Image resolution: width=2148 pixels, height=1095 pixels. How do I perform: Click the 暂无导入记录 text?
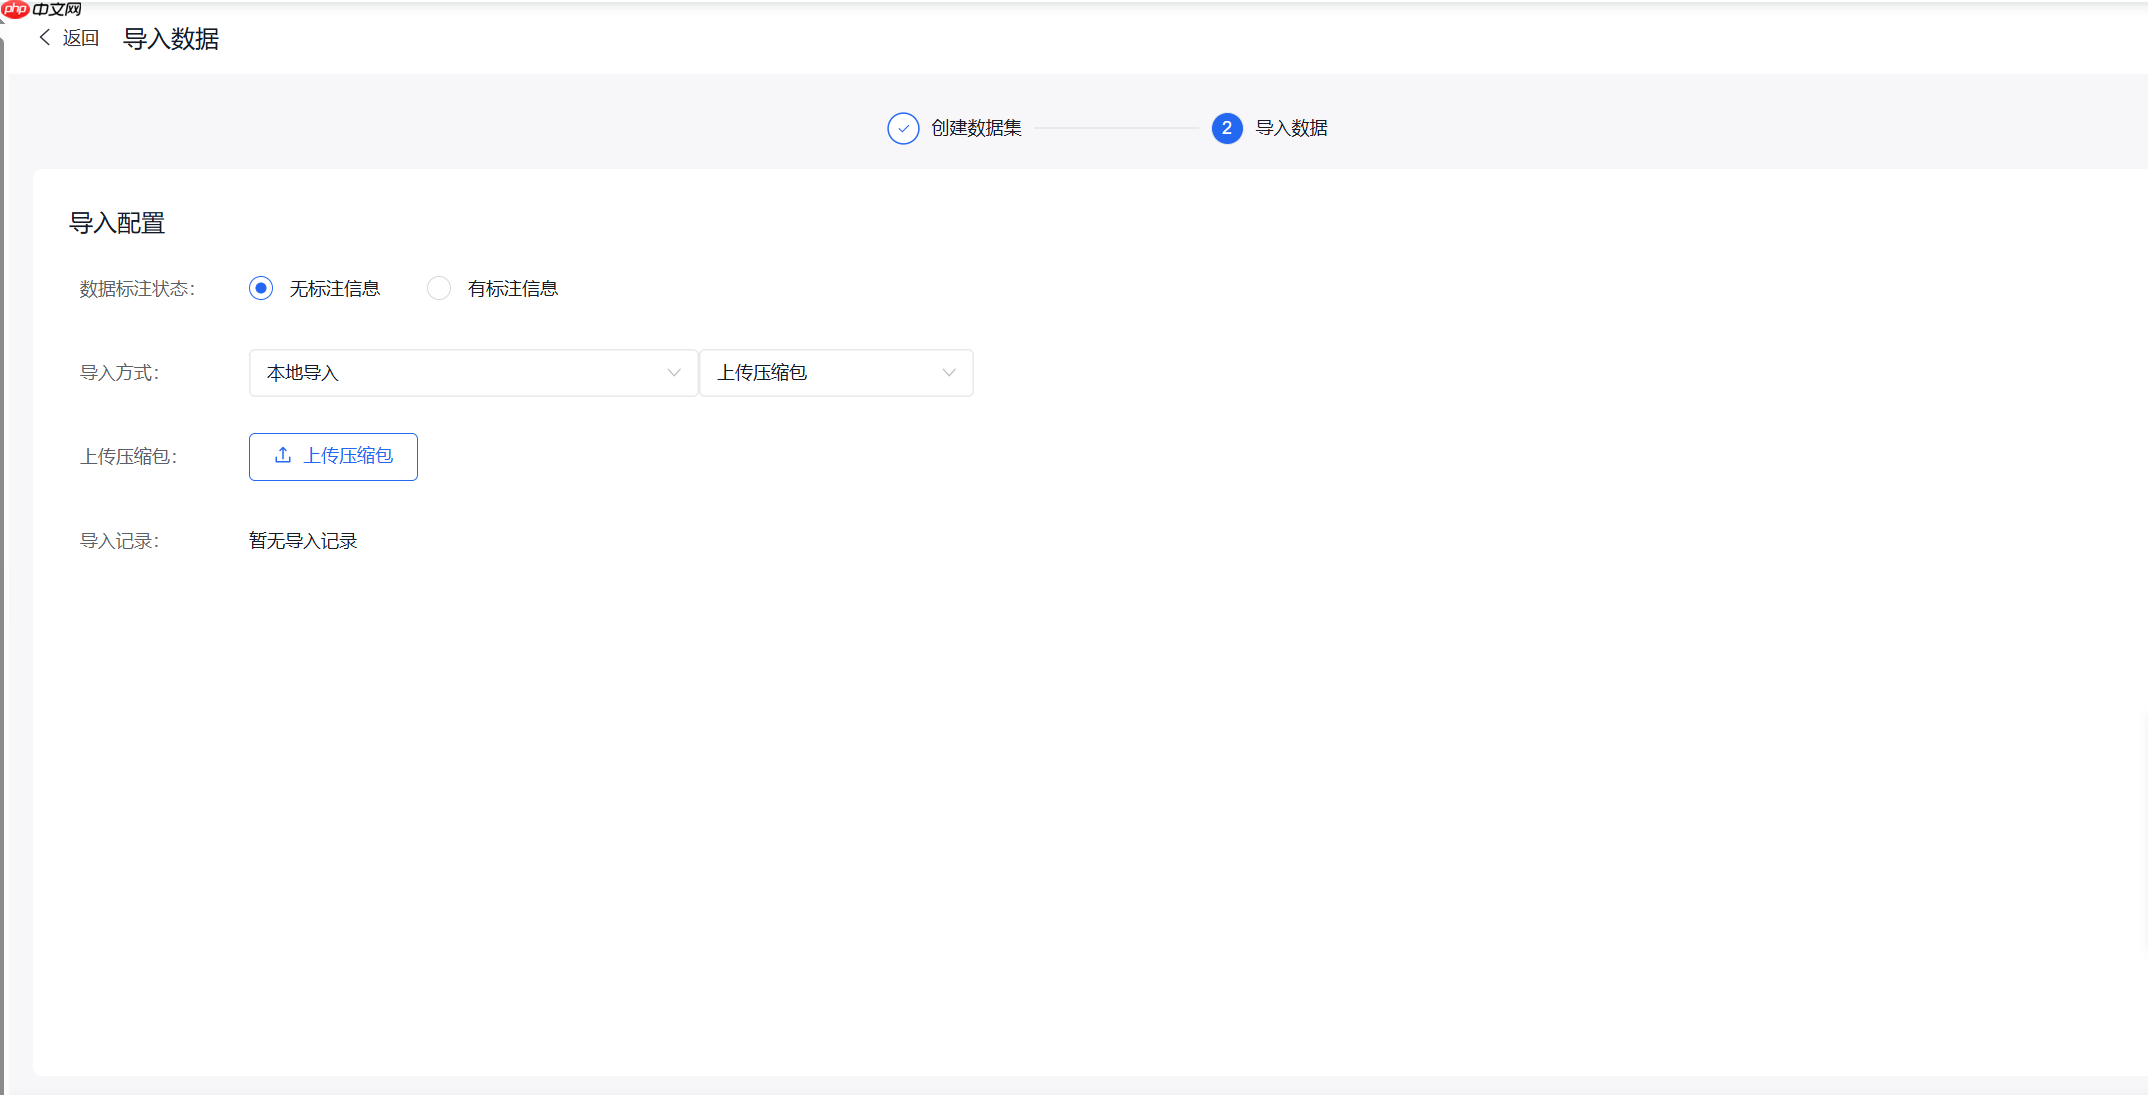click(x=303, y=541)
